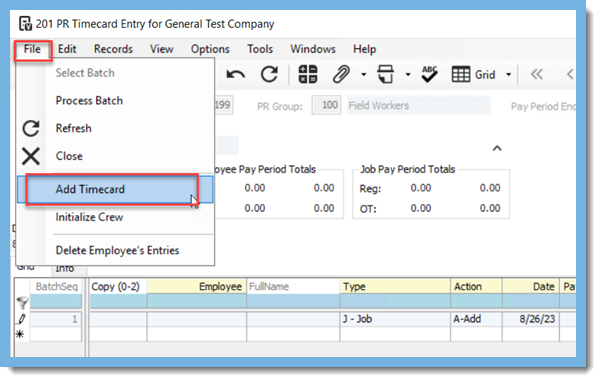
Task: Open the Windows menu
Action: pos(313,49)
